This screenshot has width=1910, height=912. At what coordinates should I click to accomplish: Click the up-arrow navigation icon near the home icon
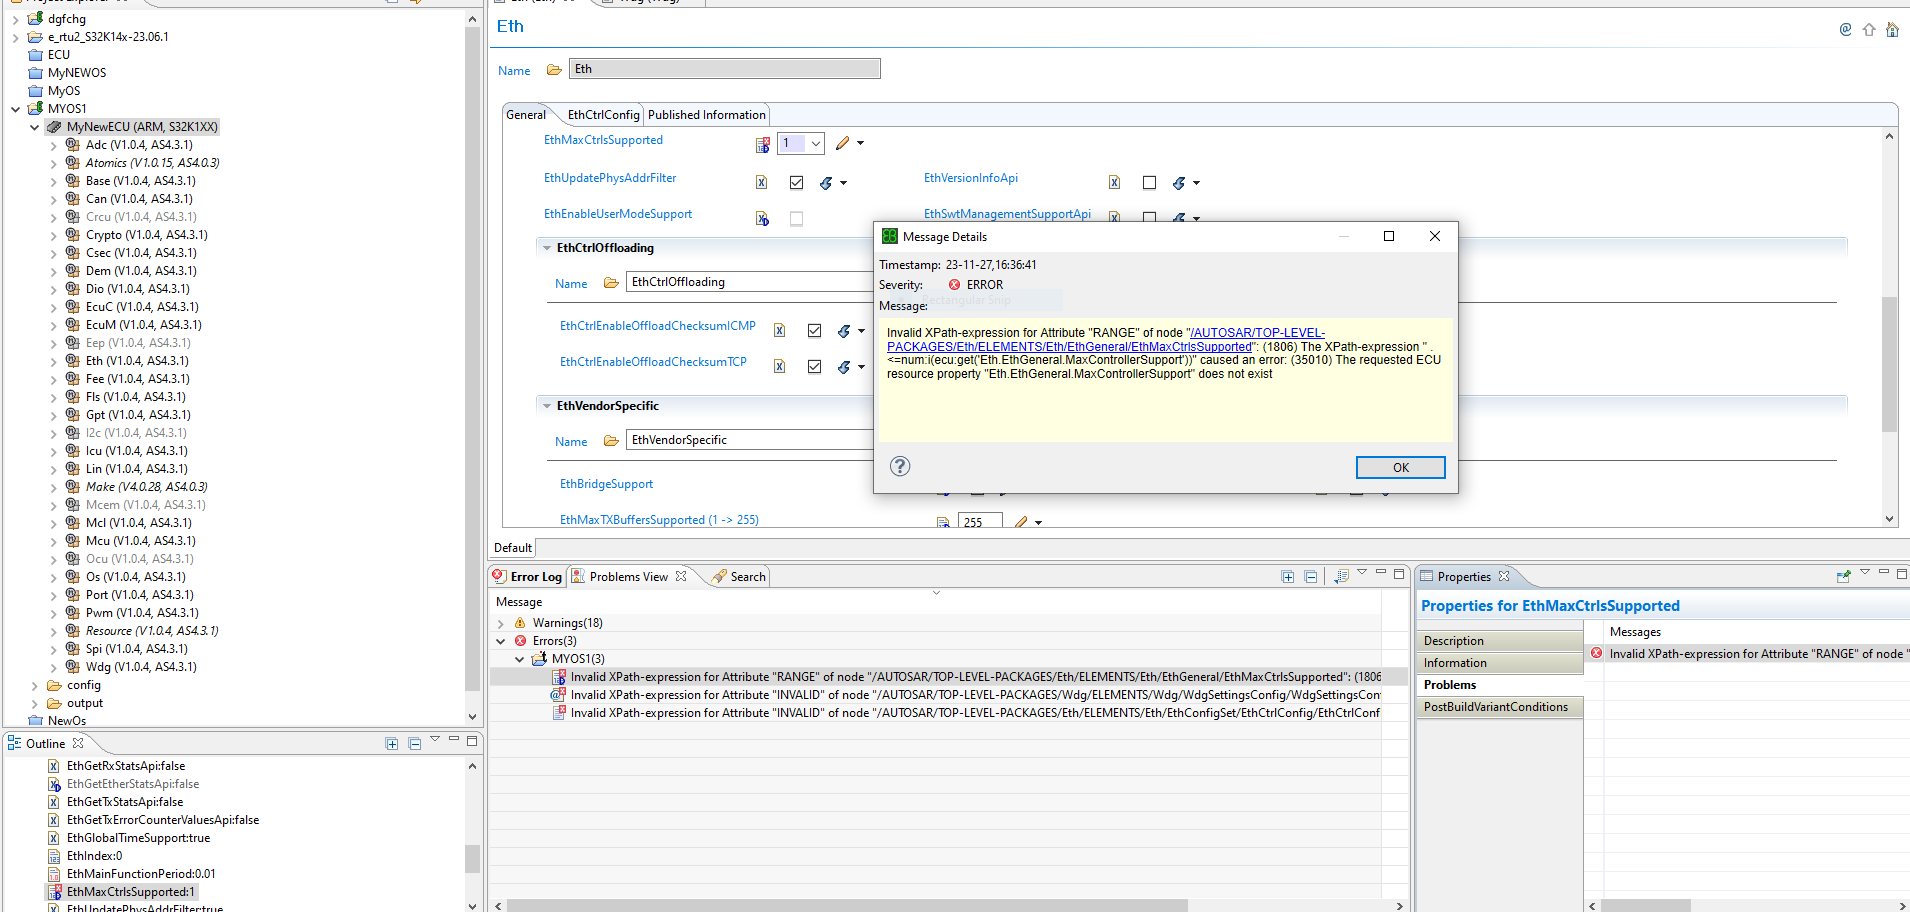pyautogui.click(x=1869, y=29)
